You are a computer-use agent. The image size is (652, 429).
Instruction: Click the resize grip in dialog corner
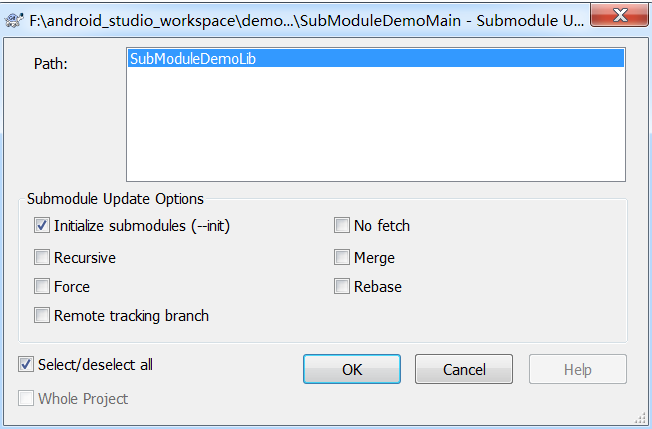click(x=642, y=419)
